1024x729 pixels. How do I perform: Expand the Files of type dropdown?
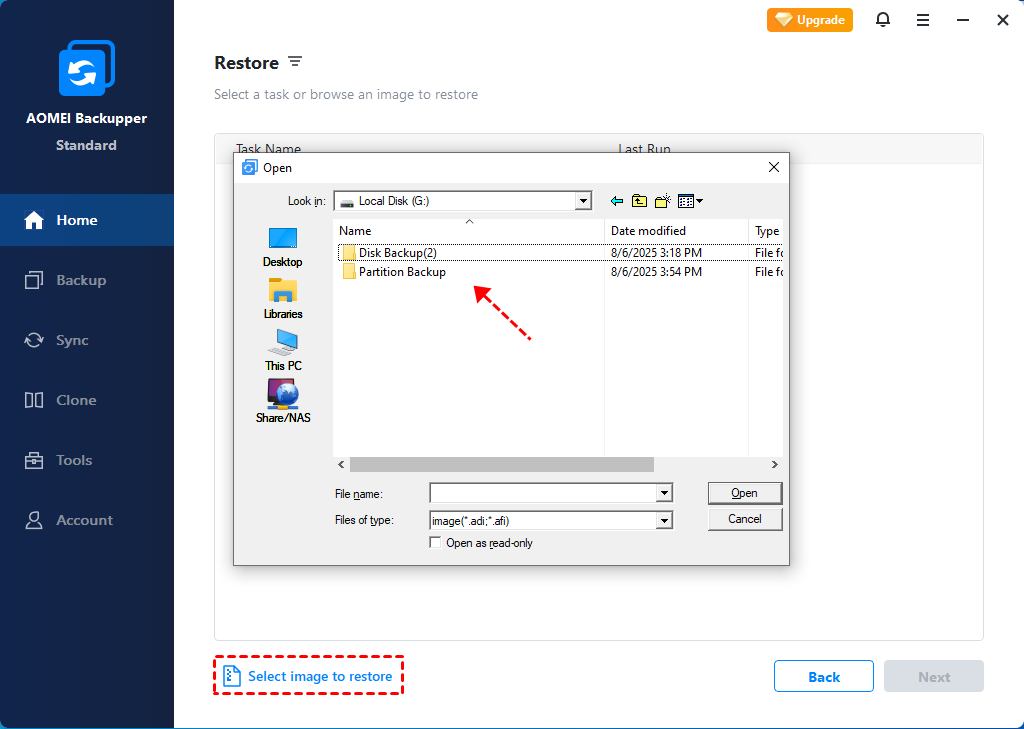(664, 521)
